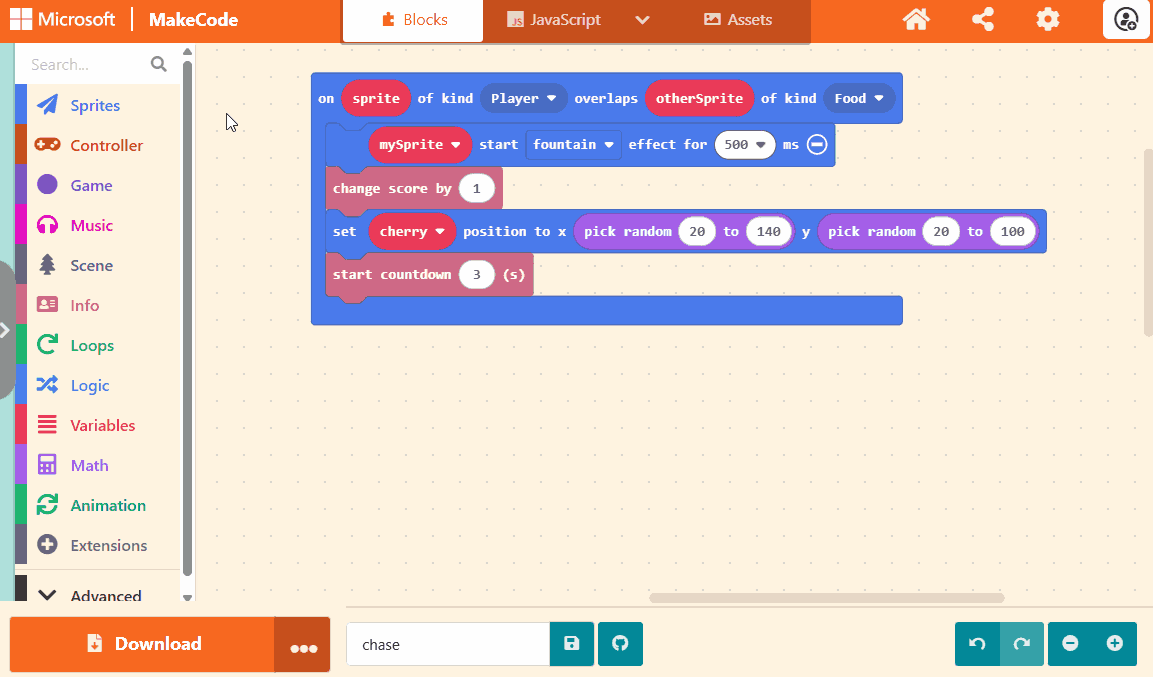Open the user sign-in profile
The height and width of the screenshot is (677, 1153).
tap(1126, 19)
